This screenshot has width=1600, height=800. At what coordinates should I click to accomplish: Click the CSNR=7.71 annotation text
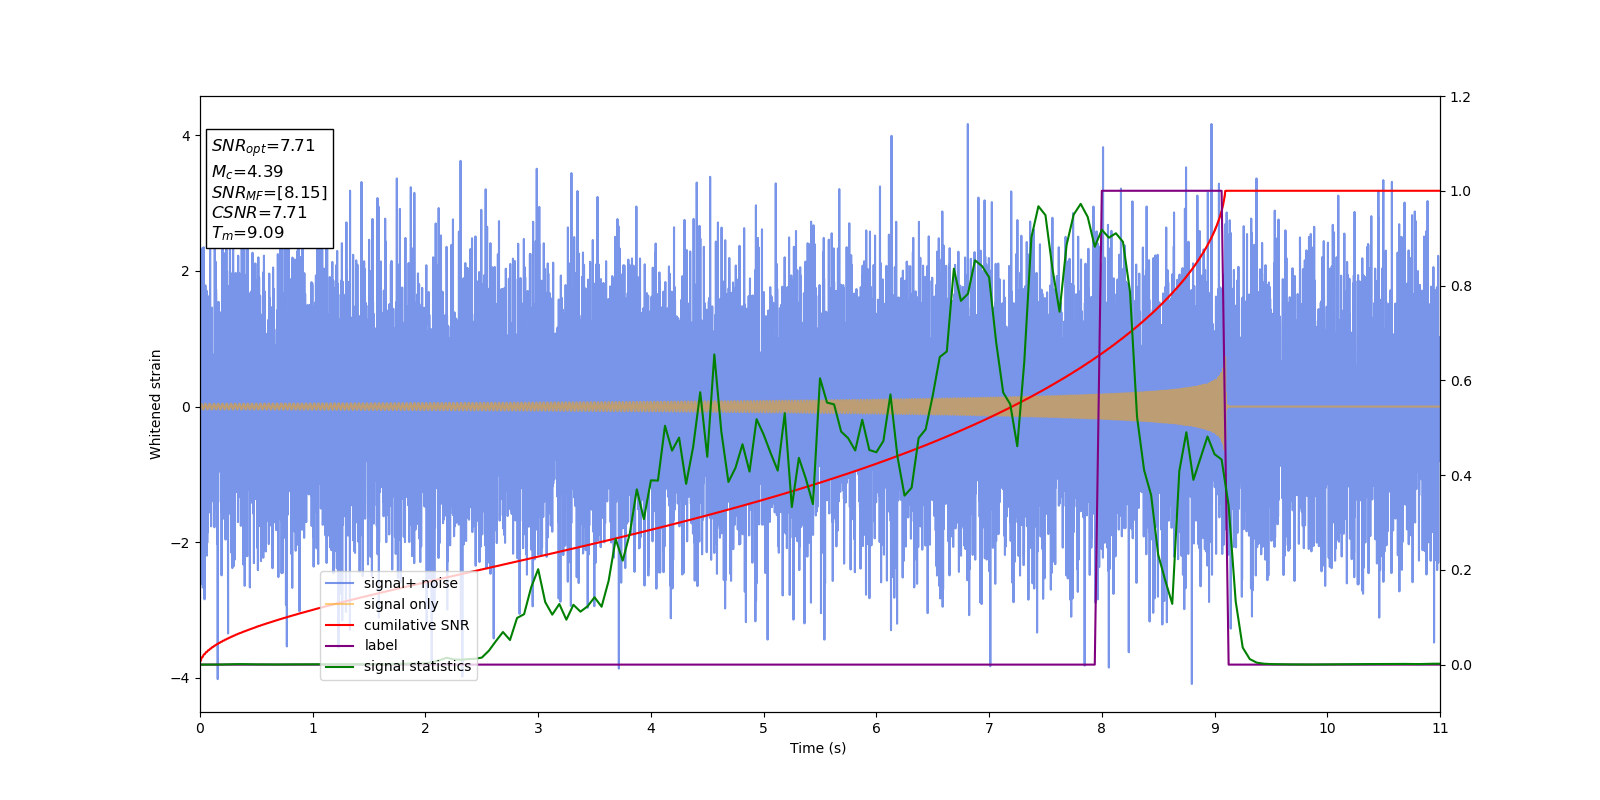(x=259, y=213)
